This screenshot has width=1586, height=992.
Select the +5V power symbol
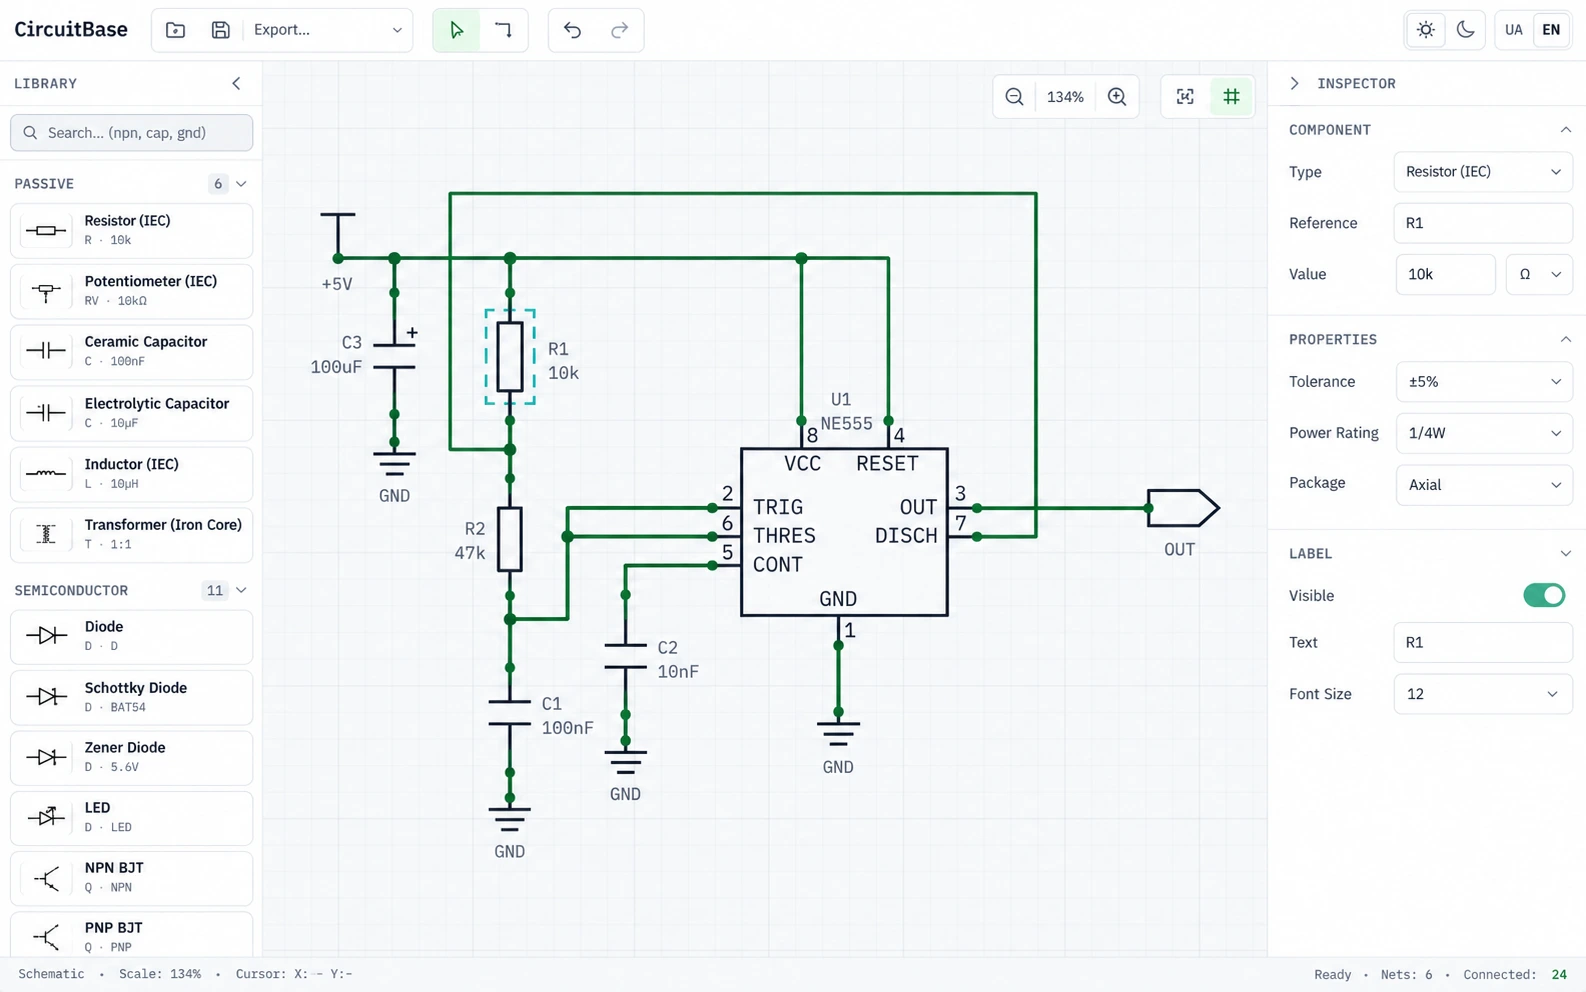click(338, 236)
